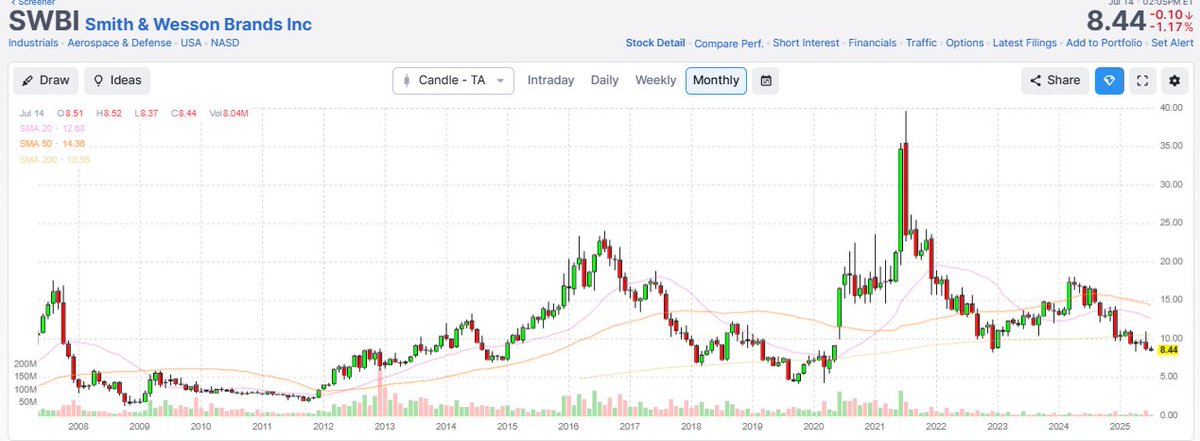Open Traffic page
Screen dimensions: 1200x441
pos(921,43)
